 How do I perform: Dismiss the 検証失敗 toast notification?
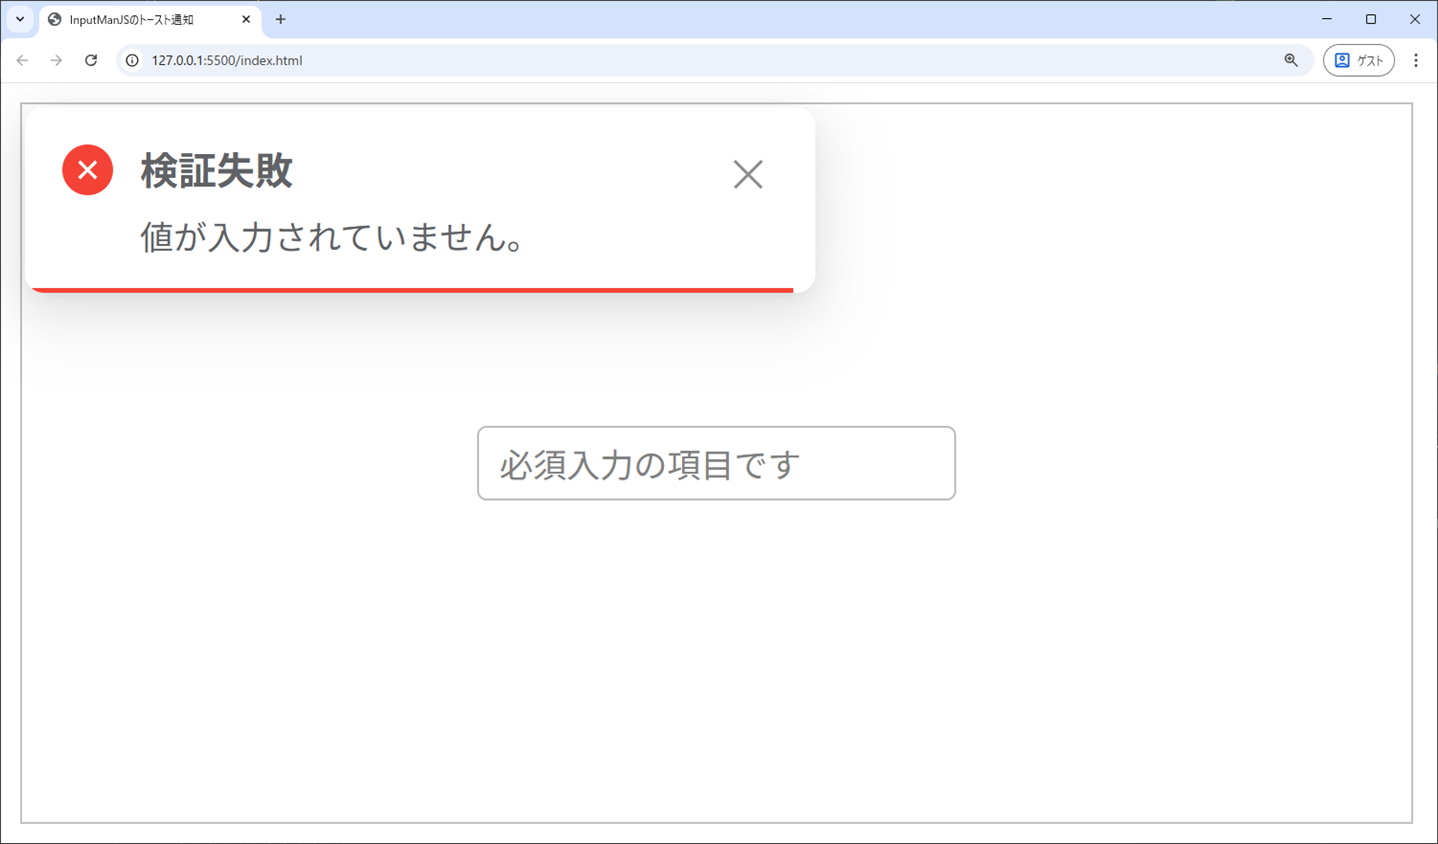tap(748, 174)
